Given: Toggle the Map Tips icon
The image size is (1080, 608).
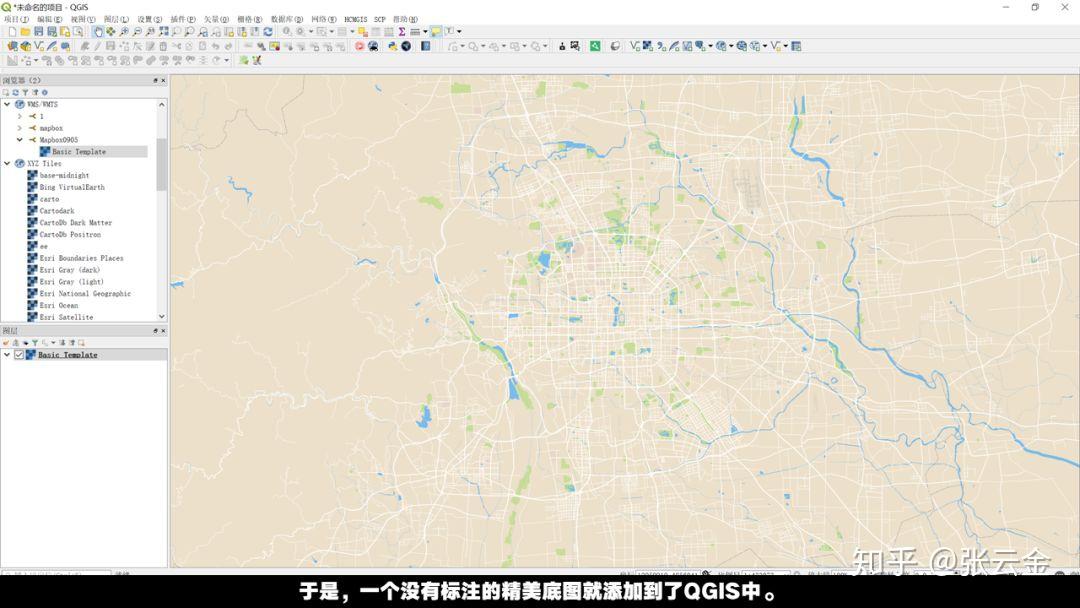Looking at the screenshot, I should point(436,31).
